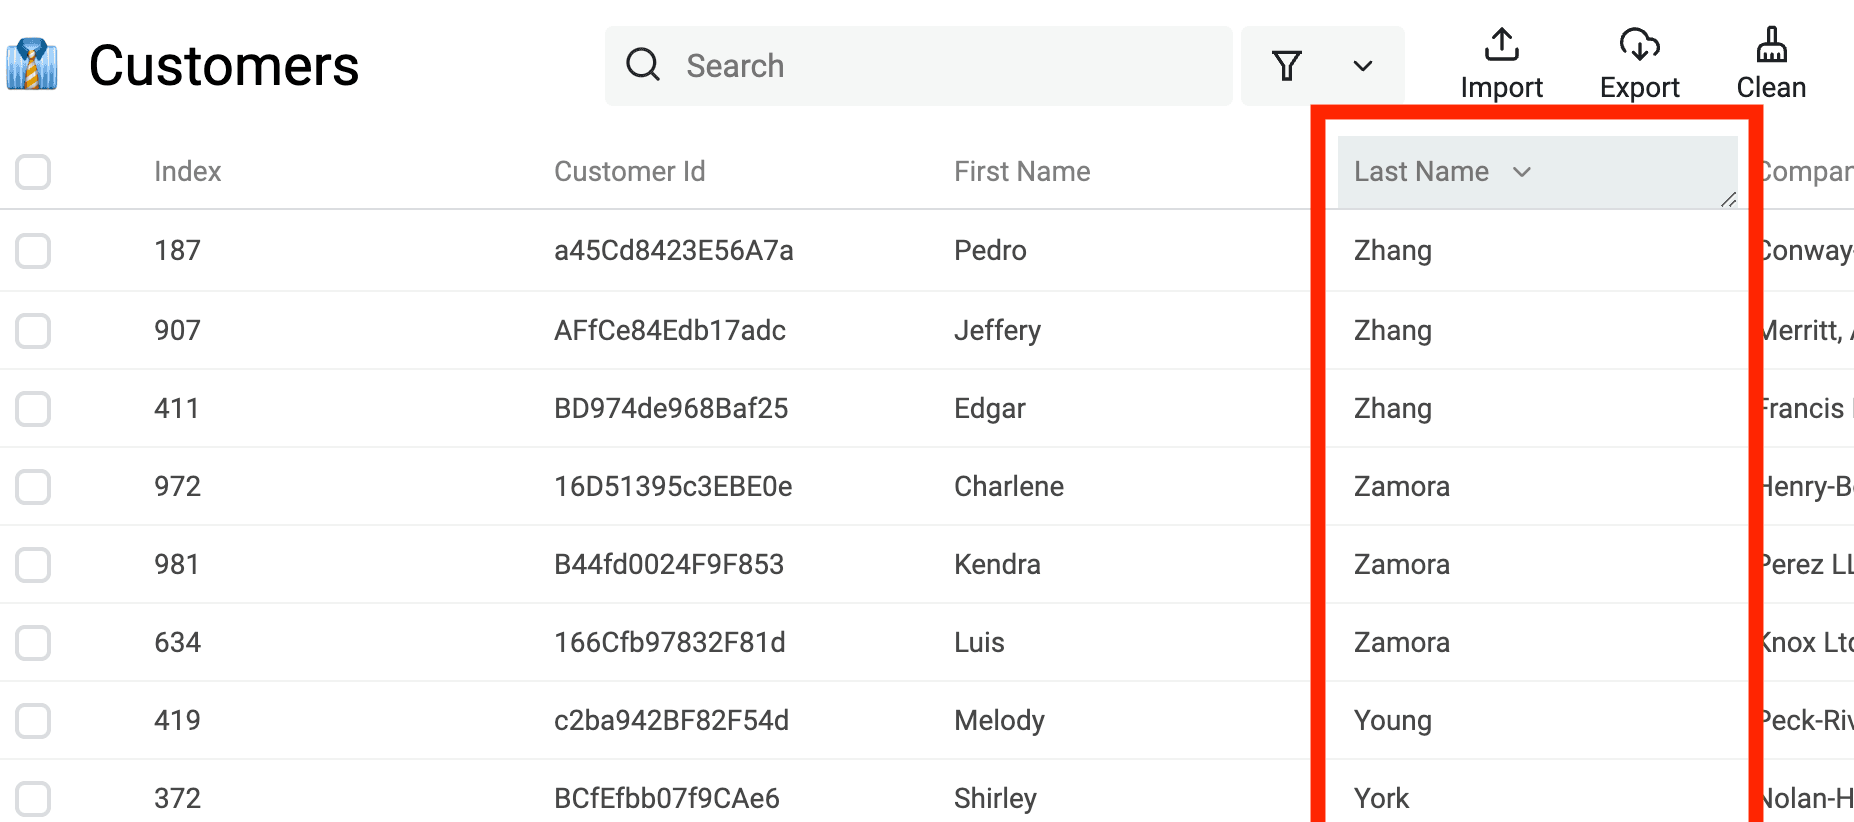Select the checkbox for index 972
Screen dimensions: 1854x822
pos(33,487)
